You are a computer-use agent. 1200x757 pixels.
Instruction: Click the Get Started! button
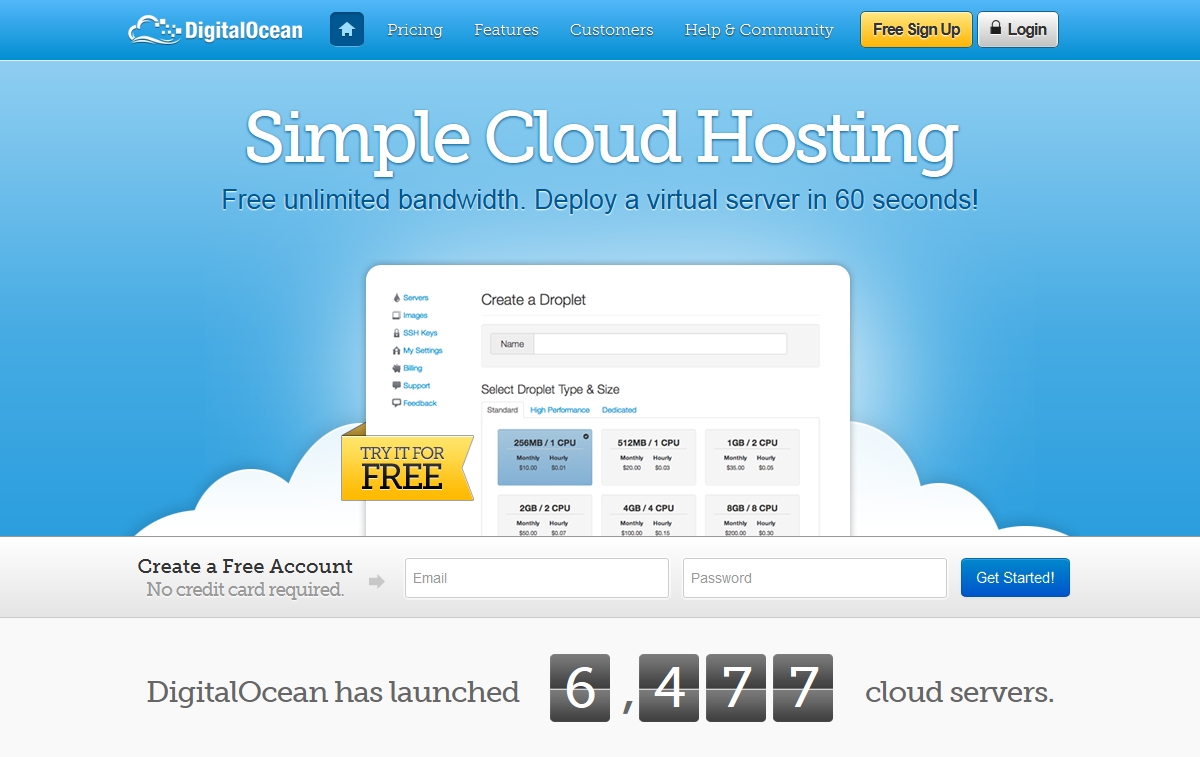(1015, 578)
